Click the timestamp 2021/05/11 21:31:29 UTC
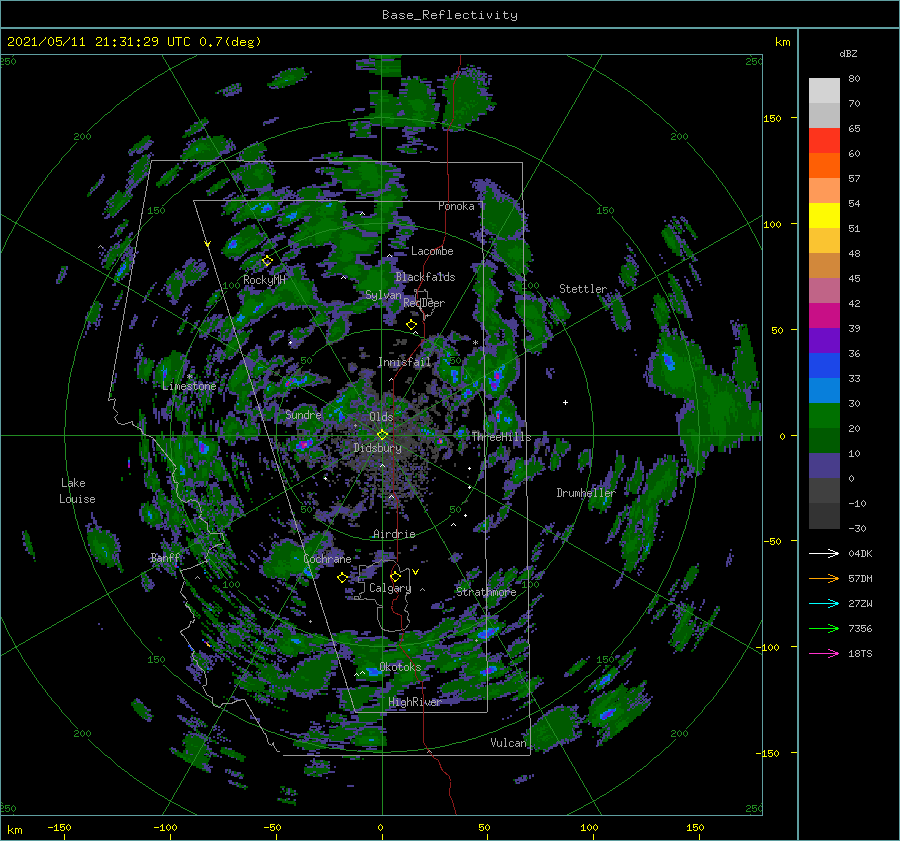This screenshot has width=900, height=841. (x=98, y=42)
